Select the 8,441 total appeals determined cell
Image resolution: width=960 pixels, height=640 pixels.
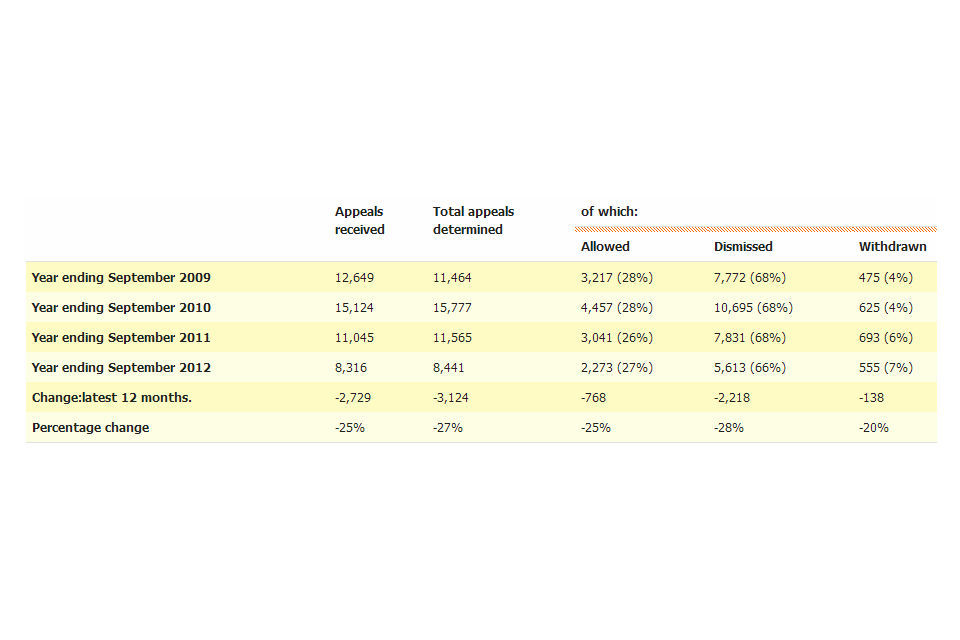449,367
